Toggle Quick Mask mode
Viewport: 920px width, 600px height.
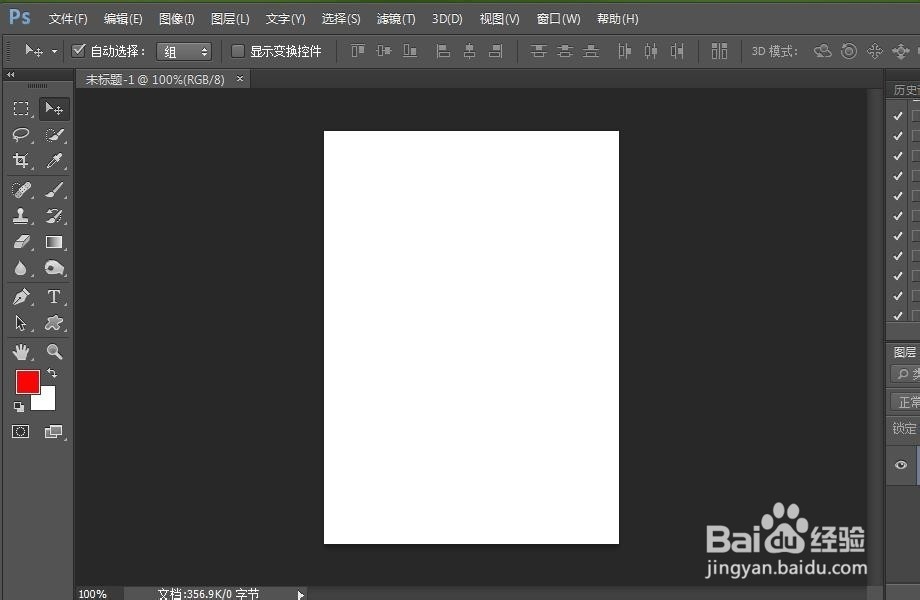[21, 432]
